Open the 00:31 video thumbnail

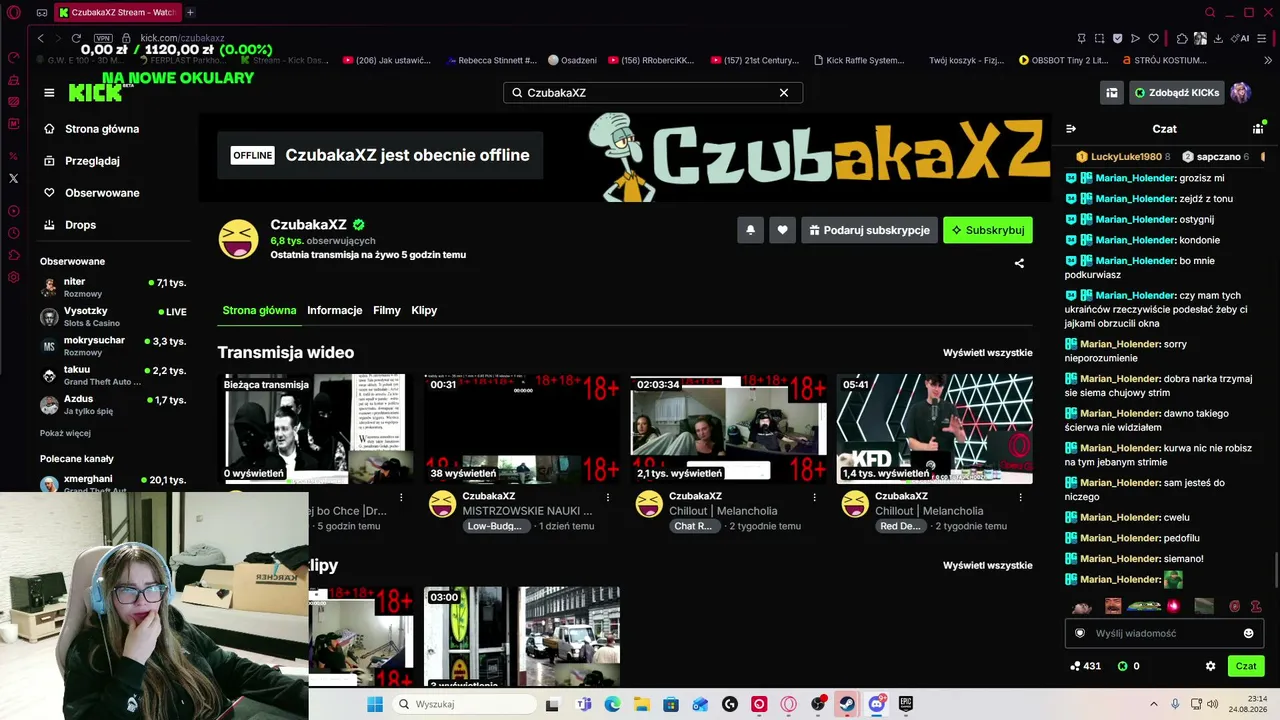pos(522,429)
